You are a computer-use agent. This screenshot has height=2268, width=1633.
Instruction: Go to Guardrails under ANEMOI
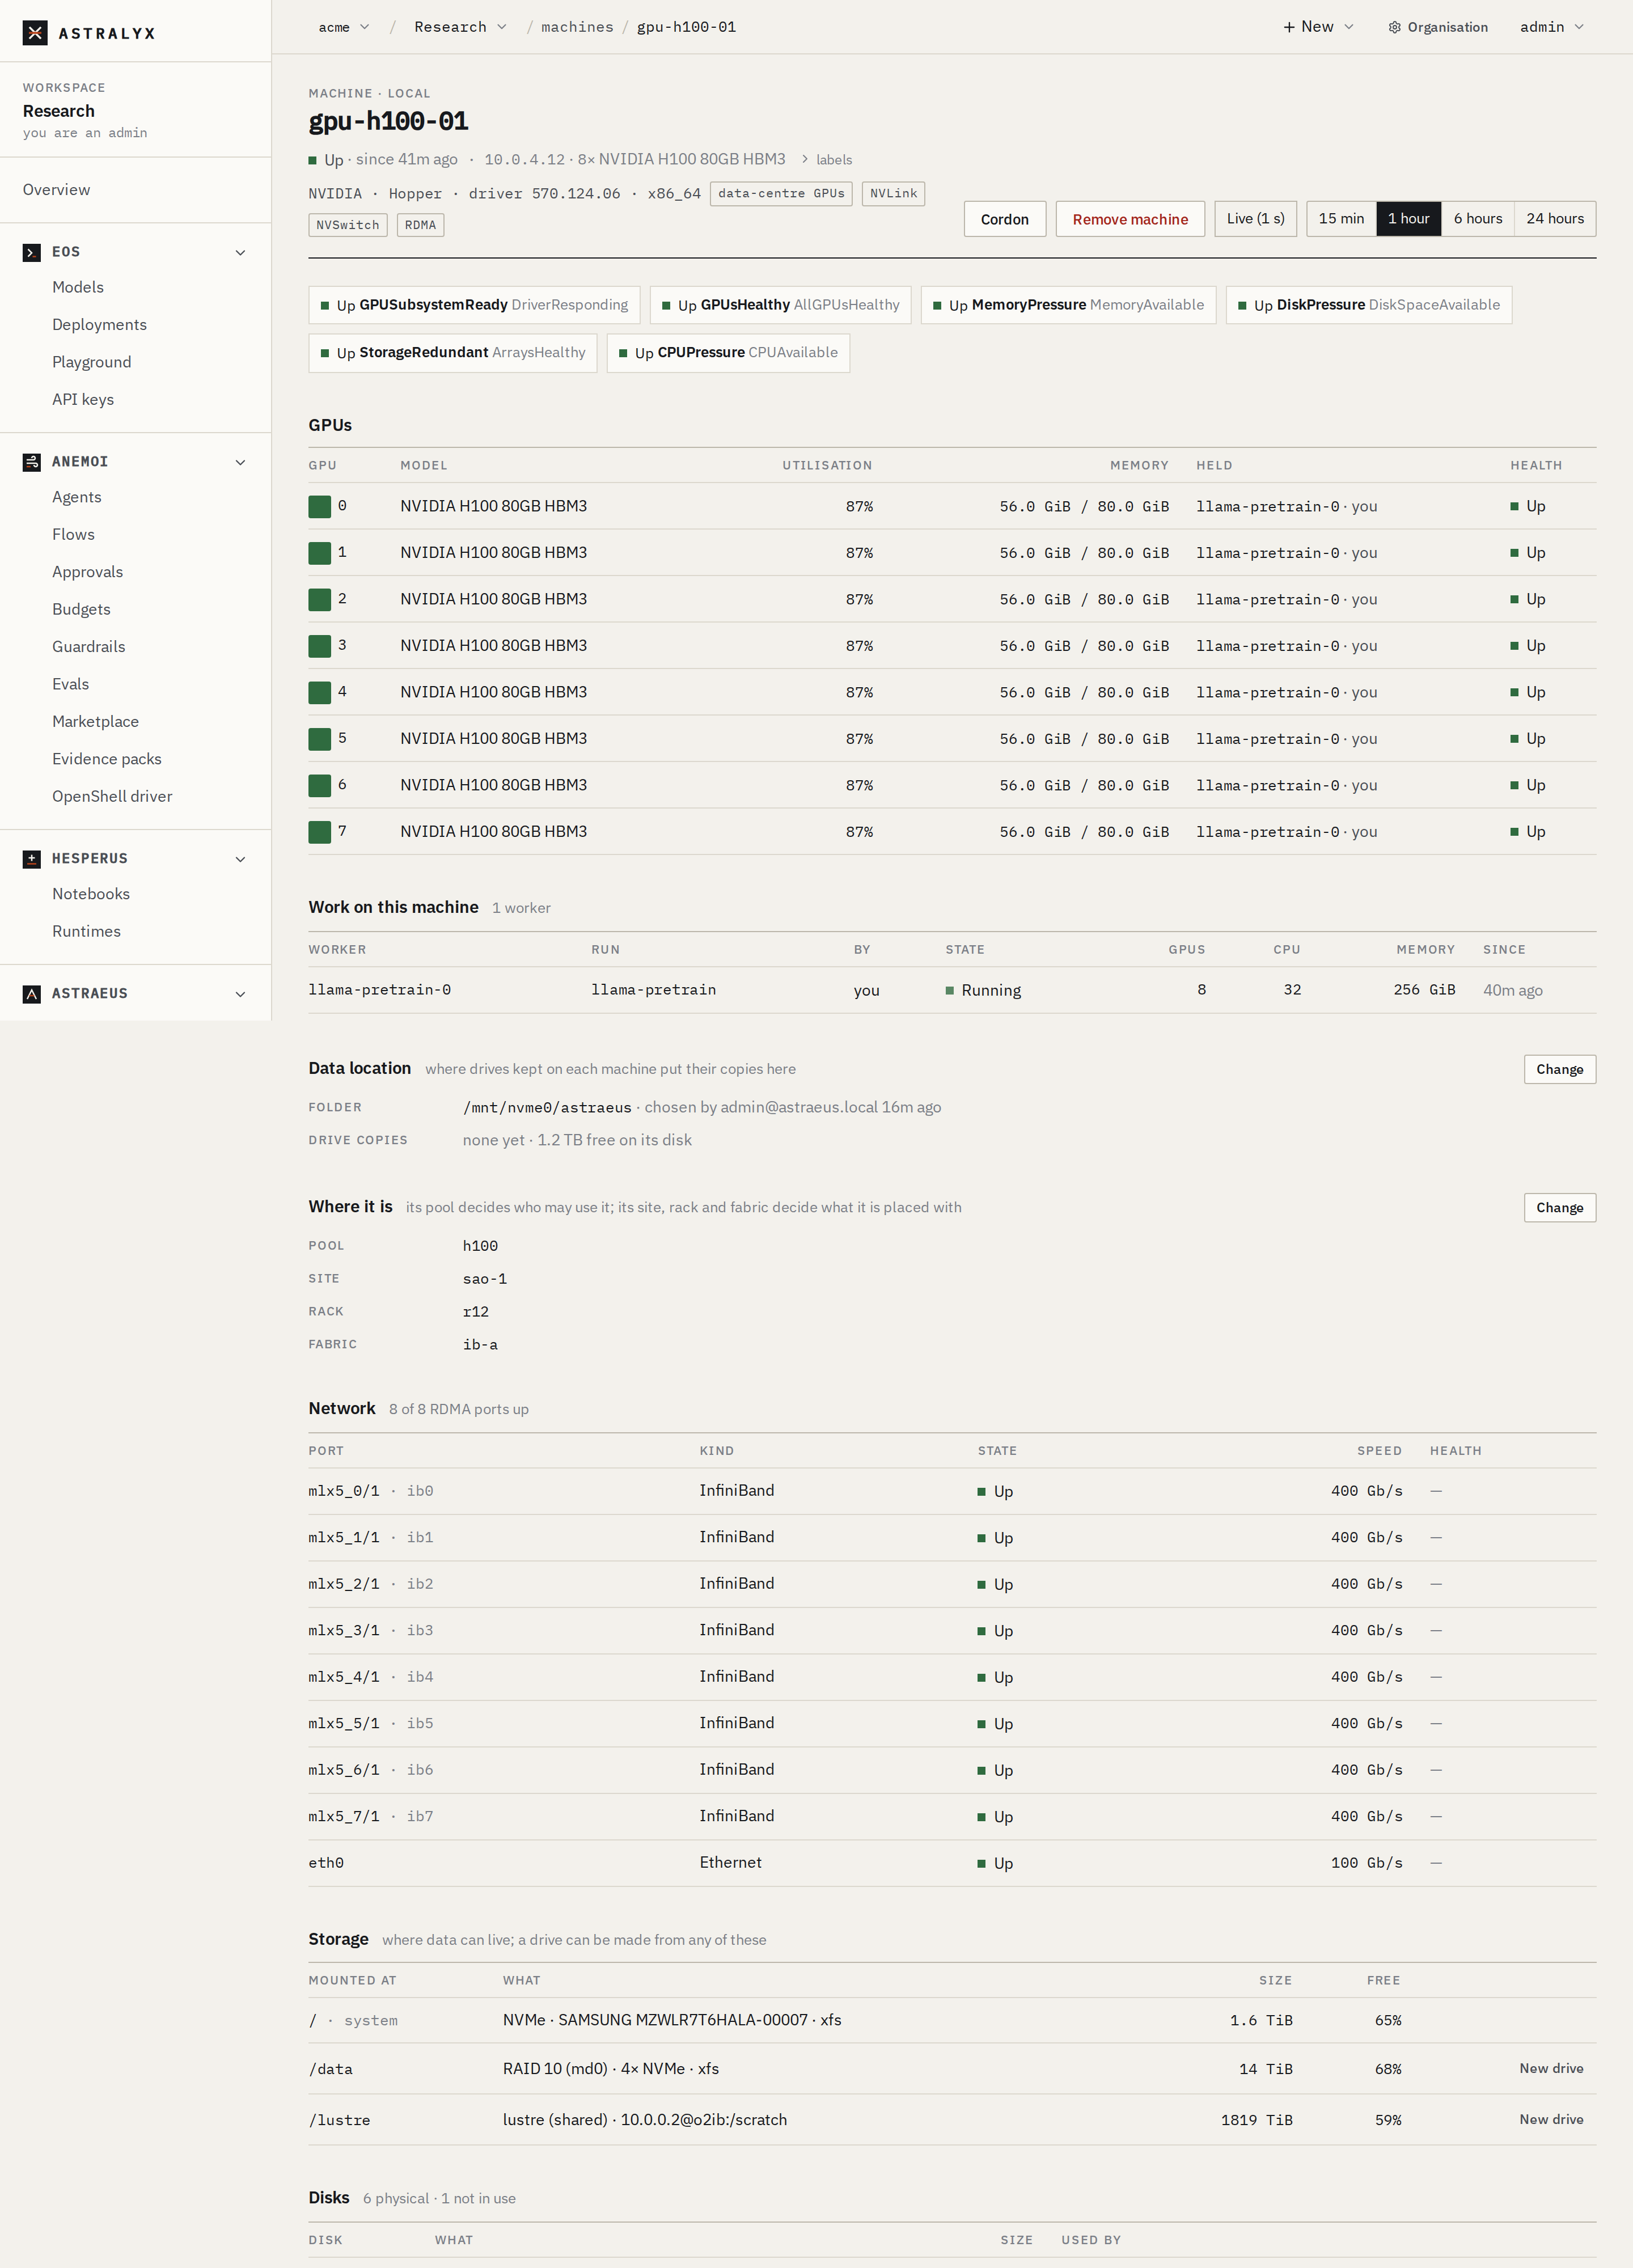point(89,647)
